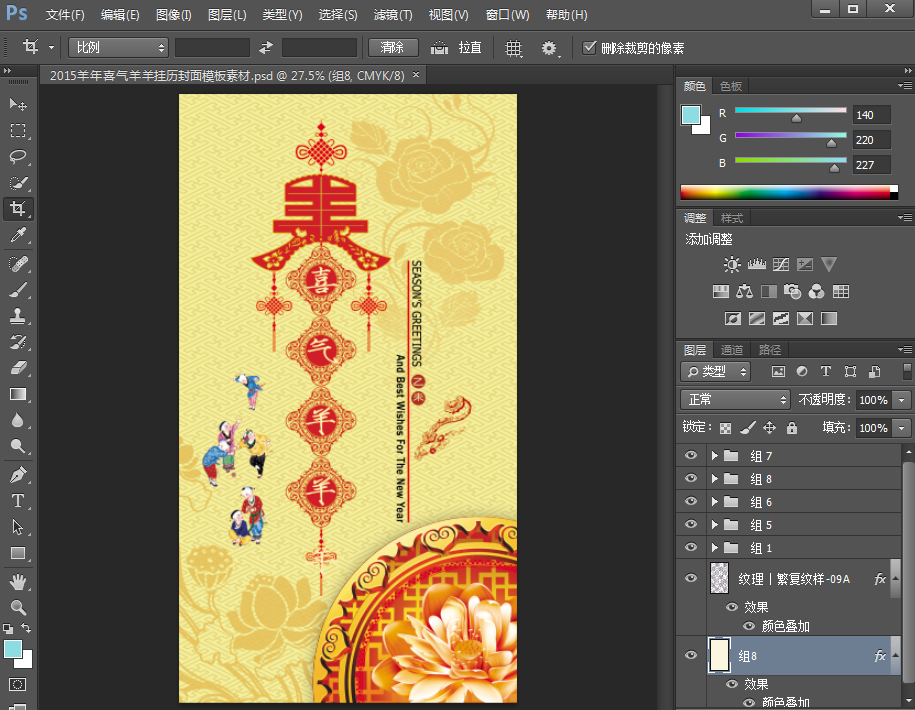Screen dimensions: 915x710
Task: Expand the 组 1 layer group
Action: [715, 548]
